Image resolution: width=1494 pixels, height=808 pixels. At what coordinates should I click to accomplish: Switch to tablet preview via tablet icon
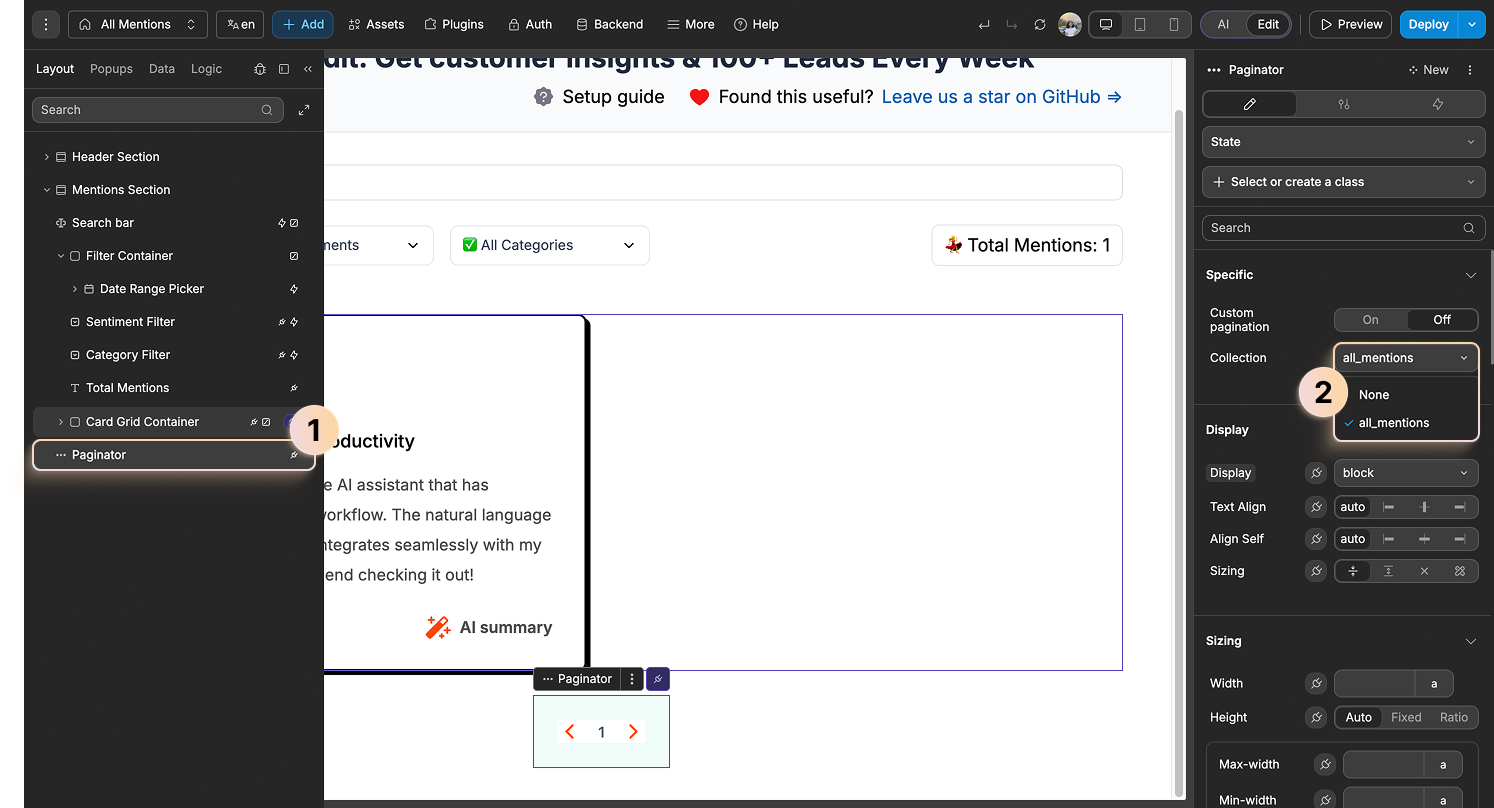1141,23
